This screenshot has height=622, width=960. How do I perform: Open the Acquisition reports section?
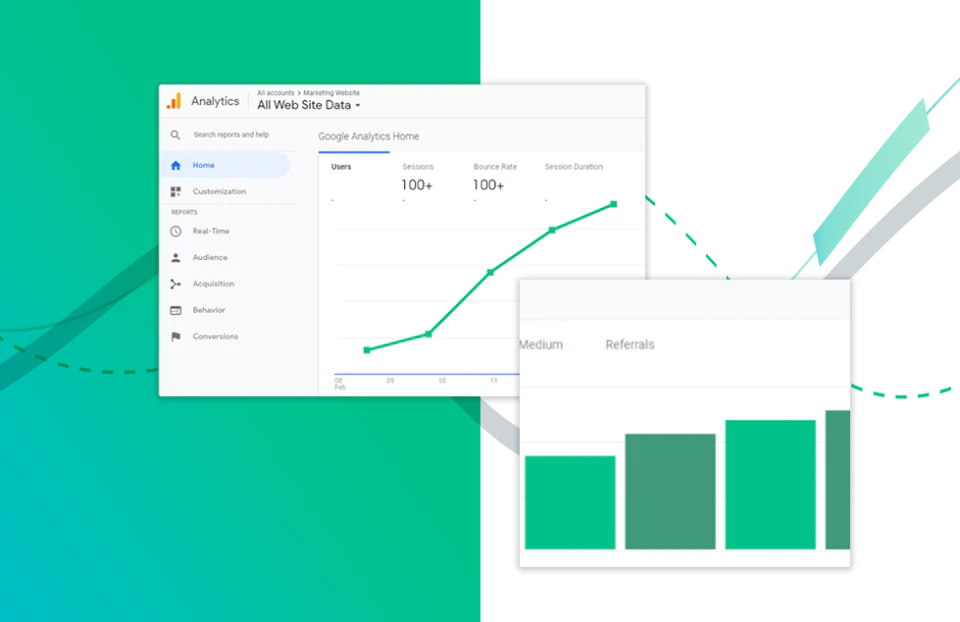click(x=225, y=284)
